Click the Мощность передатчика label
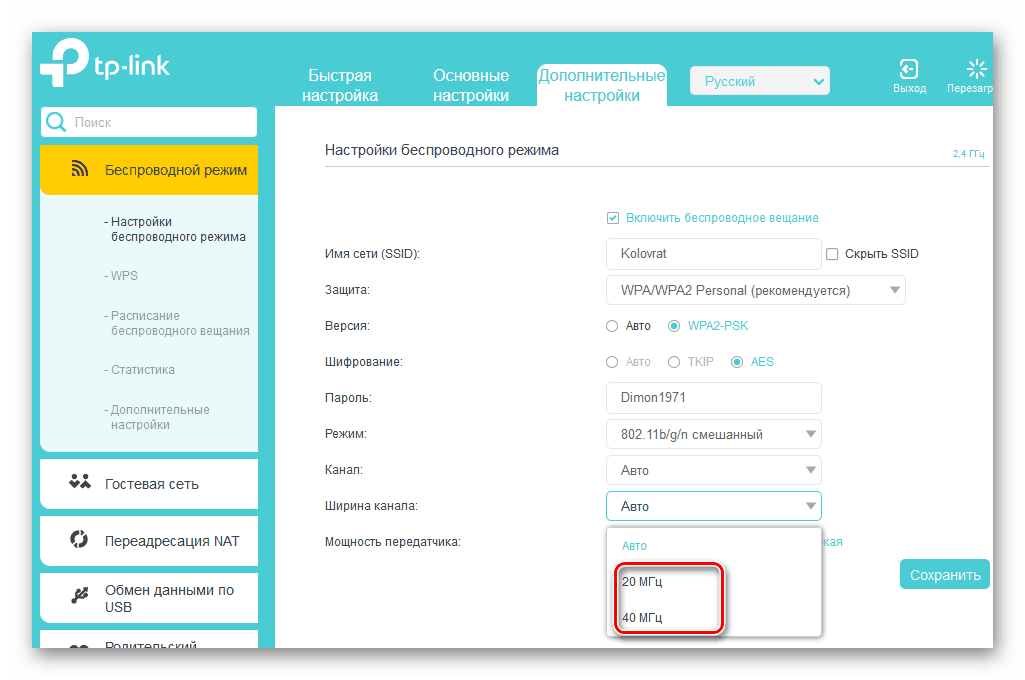This screenshot has height=680, width=1025. pyautogui.click(x=393, y=542)
